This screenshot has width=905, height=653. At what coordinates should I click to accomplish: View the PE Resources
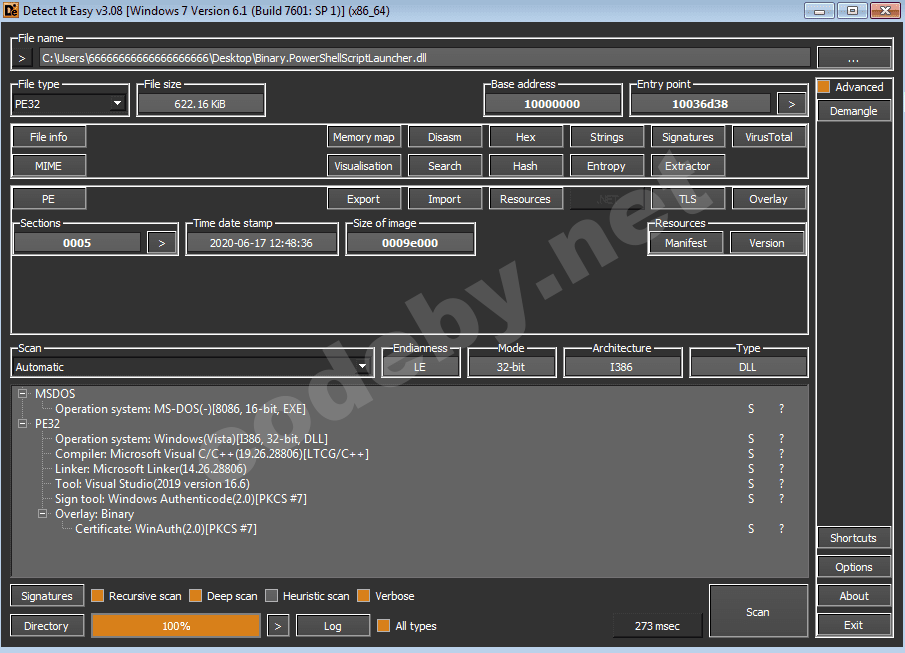(x=525, y=198)
